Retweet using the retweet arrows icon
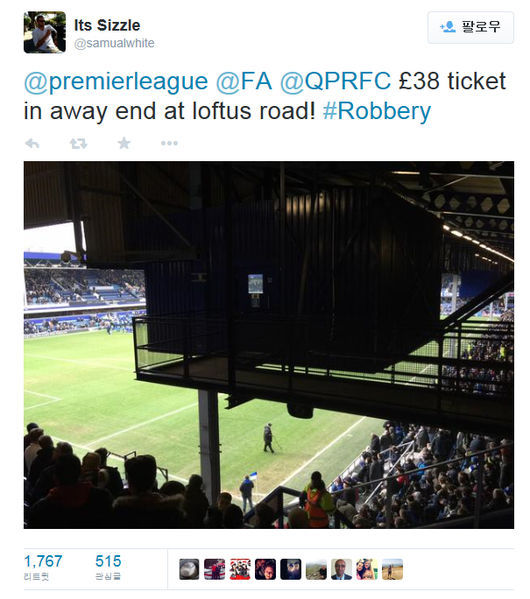This screenshot has height=599, width=530. [78, 144]
